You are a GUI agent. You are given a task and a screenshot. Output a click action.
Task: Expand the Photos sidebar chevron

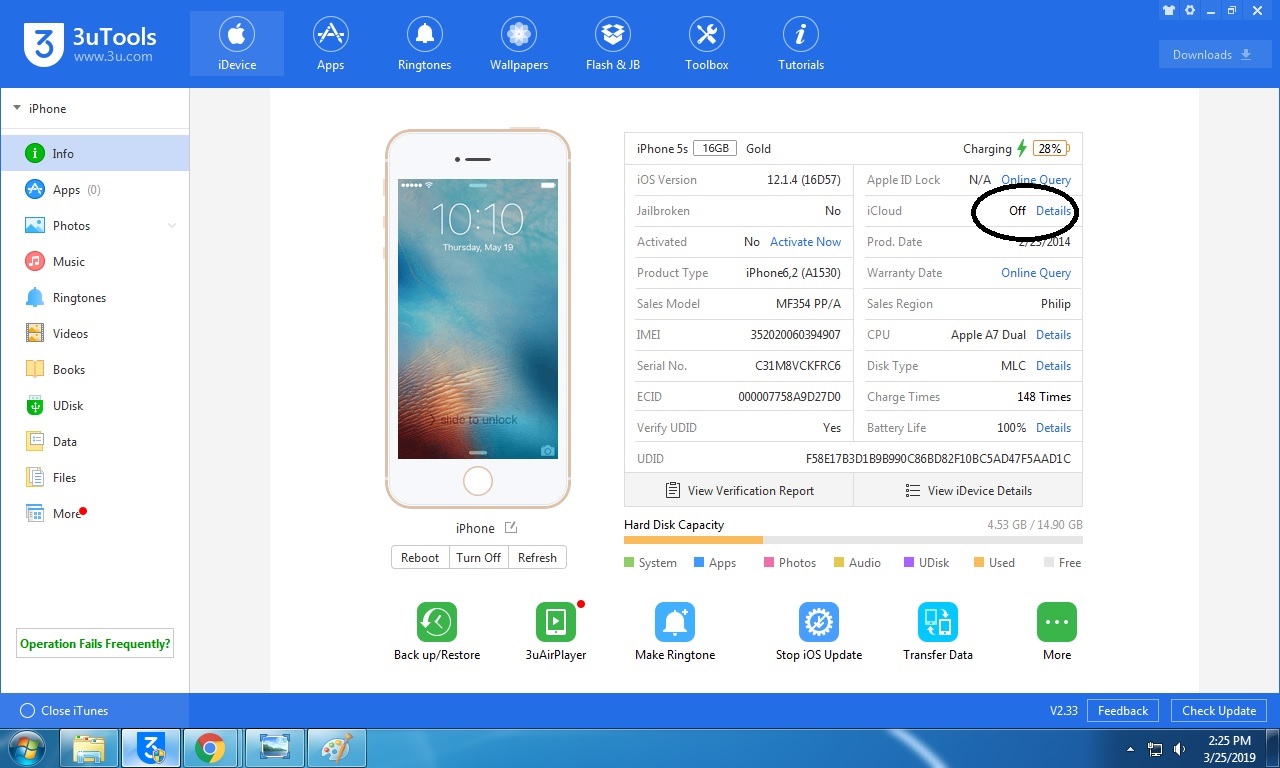pyautogui.click(x=172, y=226)
